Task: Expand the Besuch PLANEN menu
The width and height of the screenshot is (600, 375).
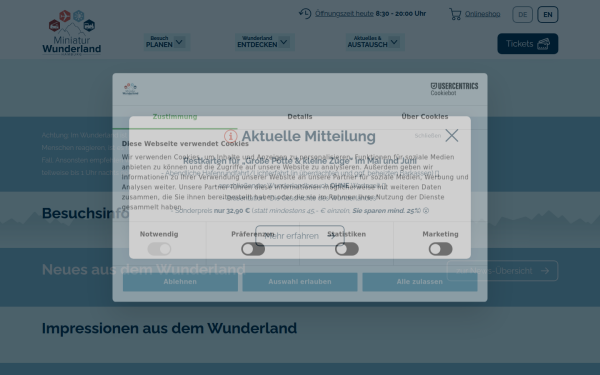Action: point(166,42)
